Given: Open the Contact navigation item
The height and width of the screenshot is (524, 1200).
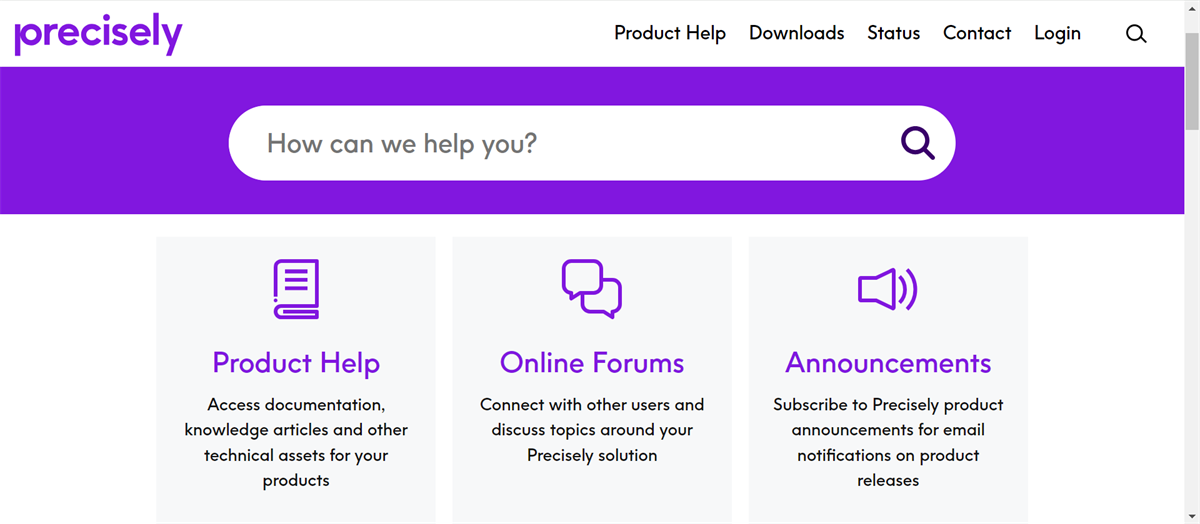Looking at the screenshot, I should tap(977, 33).
